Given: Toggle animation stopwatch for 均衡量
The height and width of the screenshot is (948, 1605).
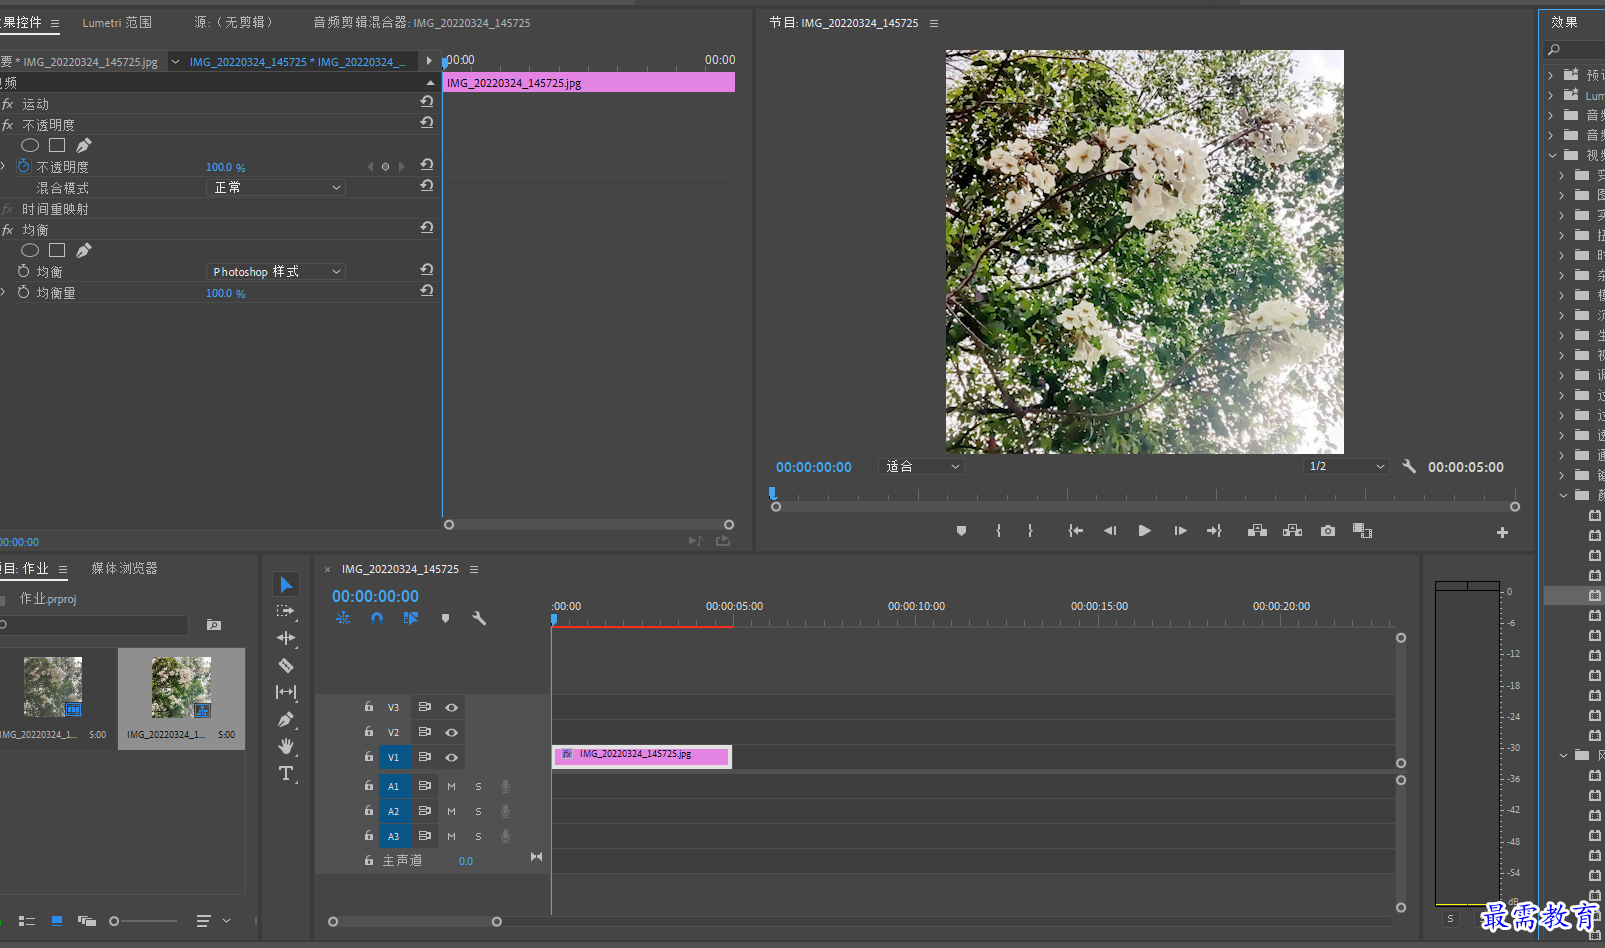Looking at the screenshot, I should coord(24,293).
